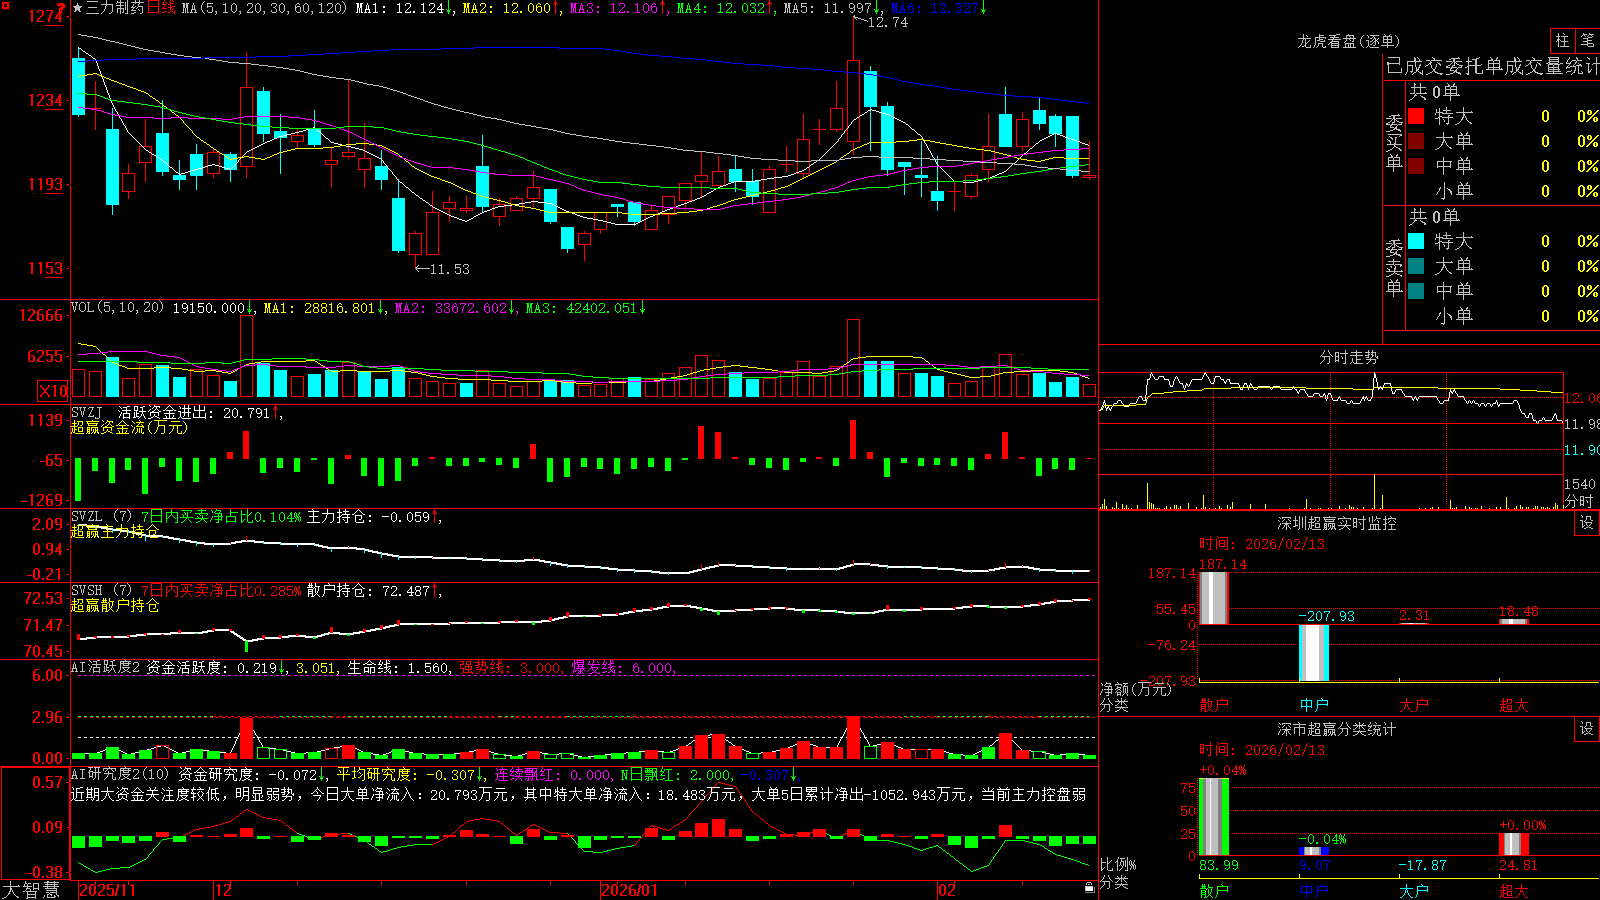Click the -17.87 大户 ratio value
This screenshot has width=1600, height=900.
(x=1422, y=865)
